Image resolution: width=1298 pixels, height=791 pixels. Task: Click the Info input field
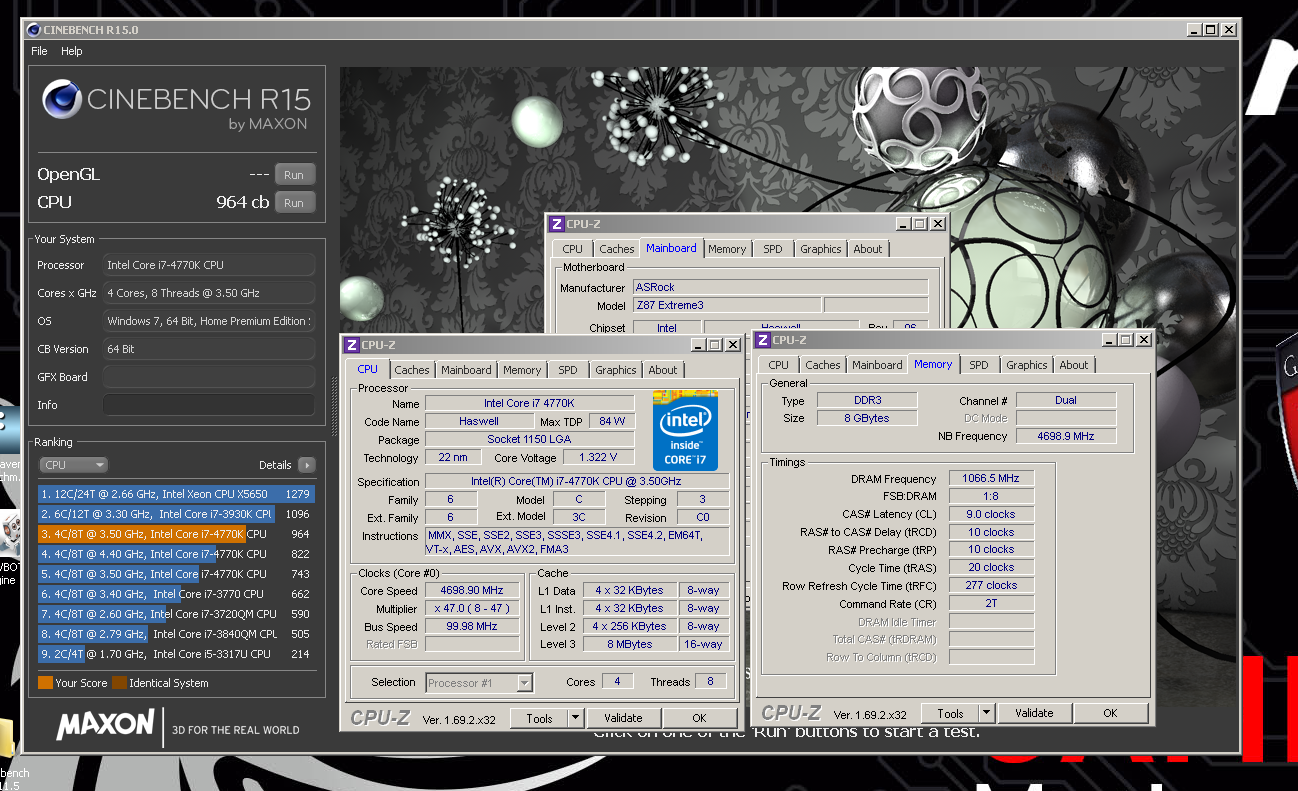tap(208, 405)
